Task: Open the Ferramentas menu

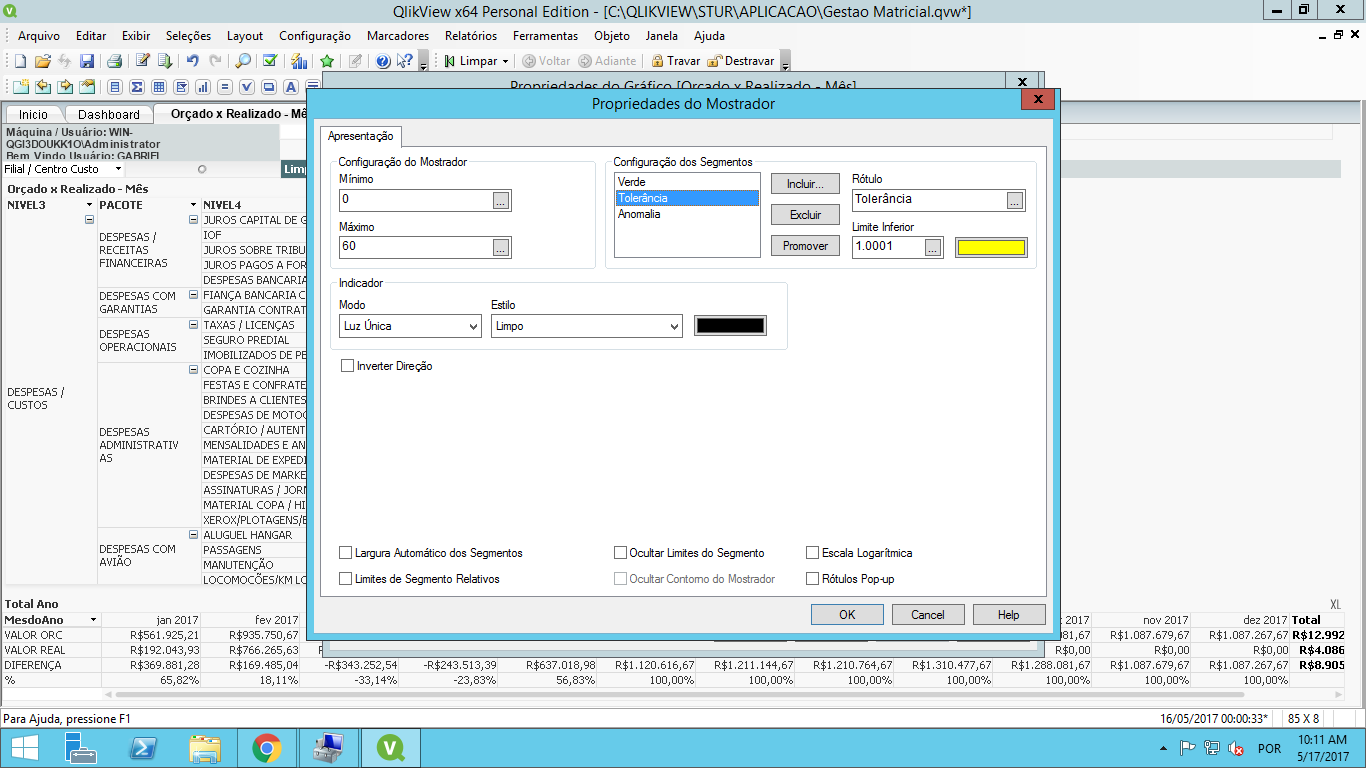Action: pos(545,35)
